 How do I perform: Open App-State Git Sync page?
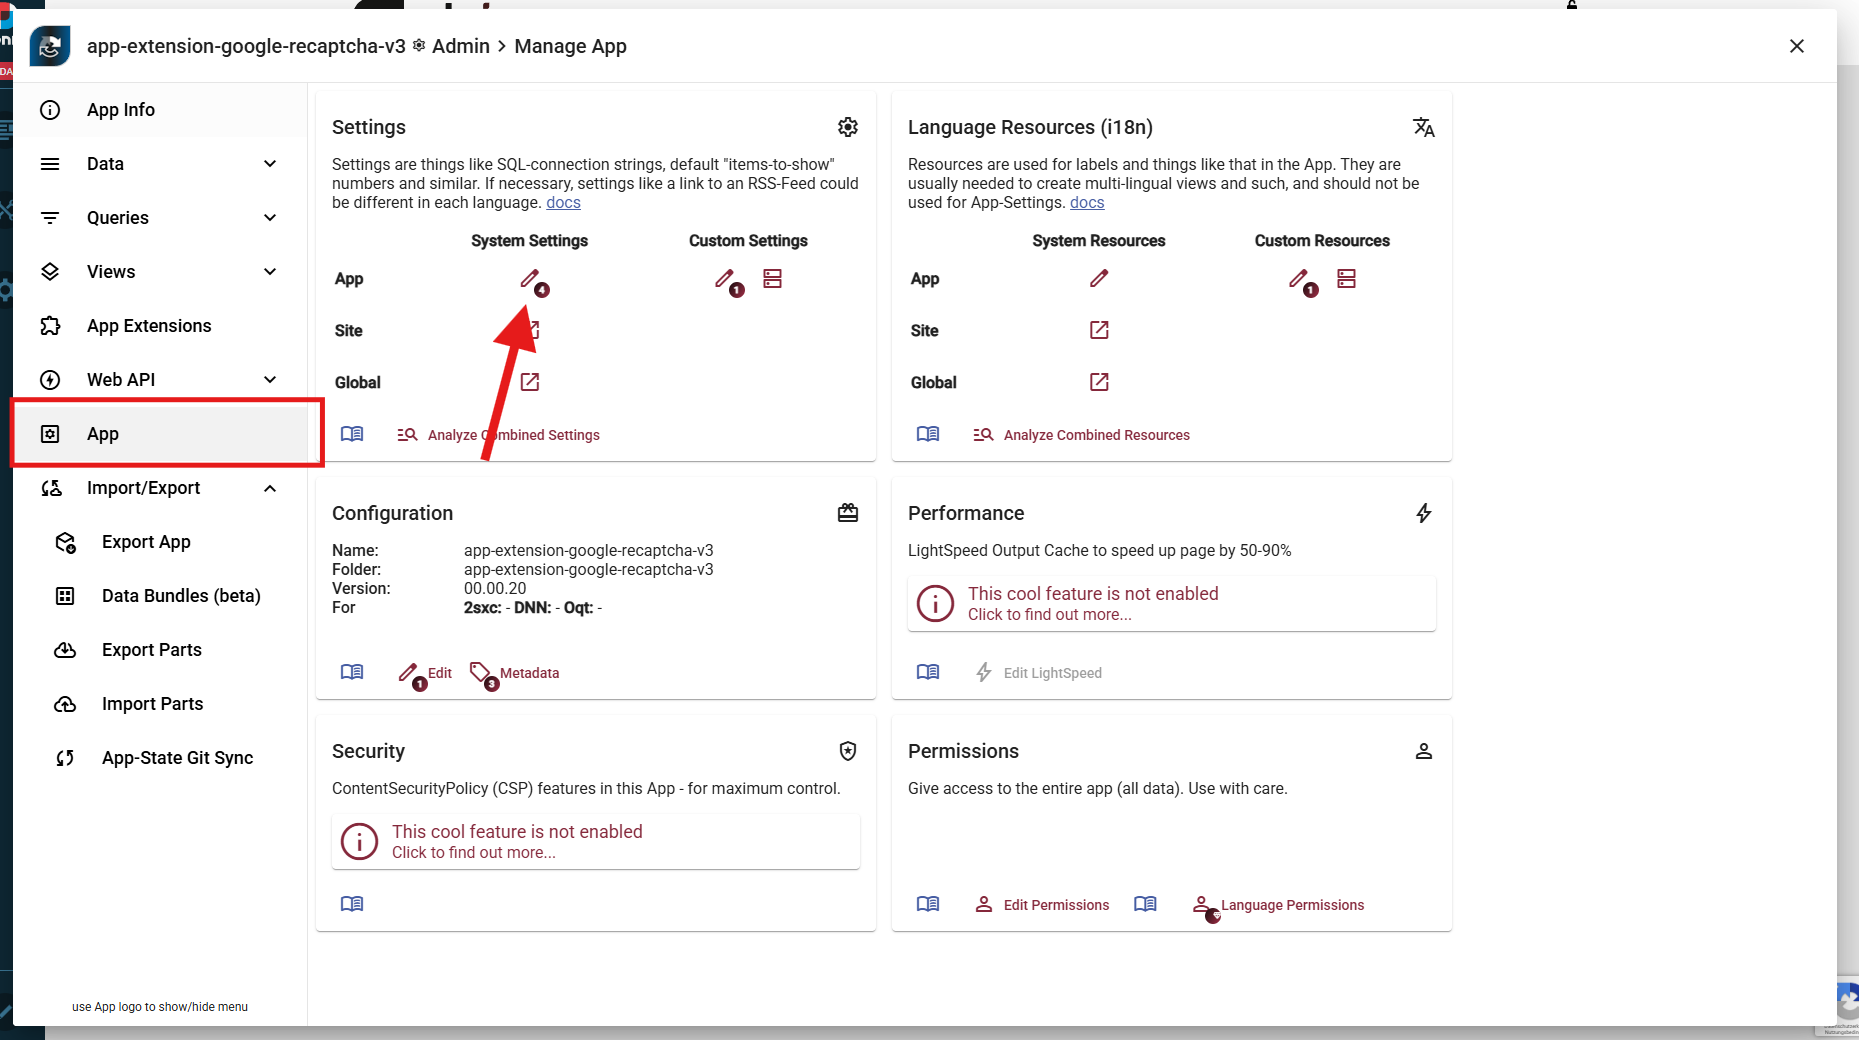(177, 758)
